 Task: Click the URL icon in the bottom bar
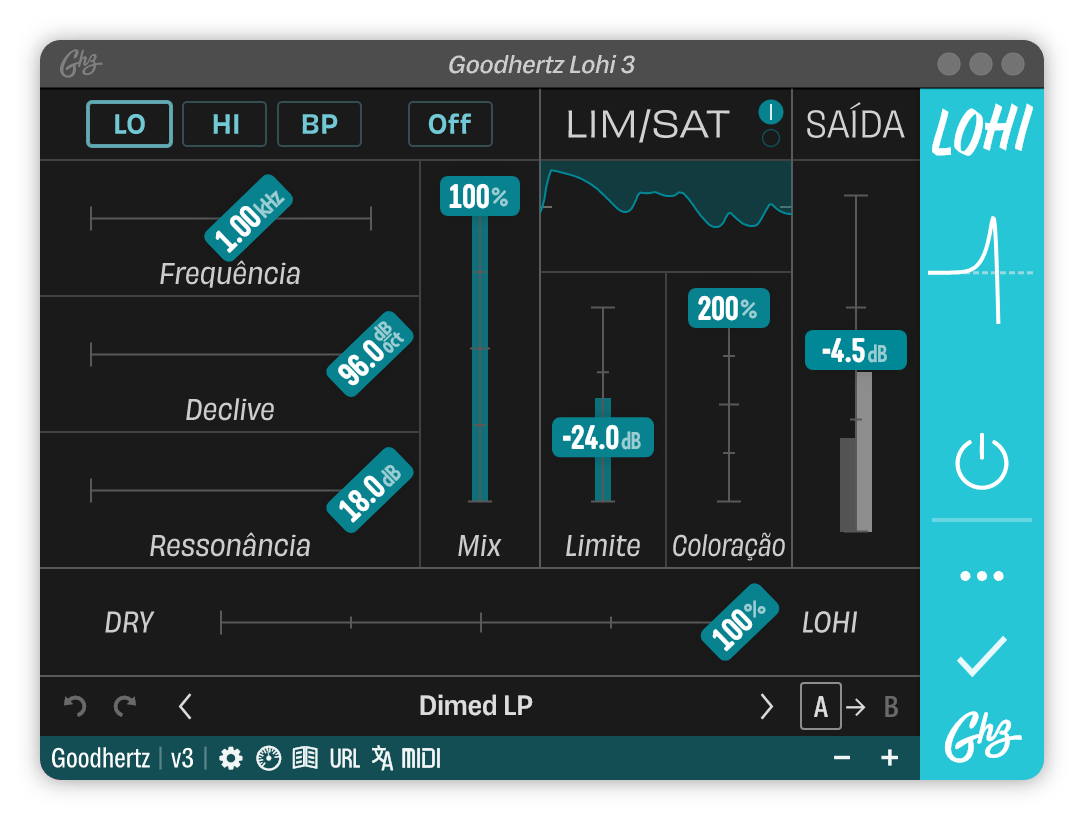coord(344,758)
